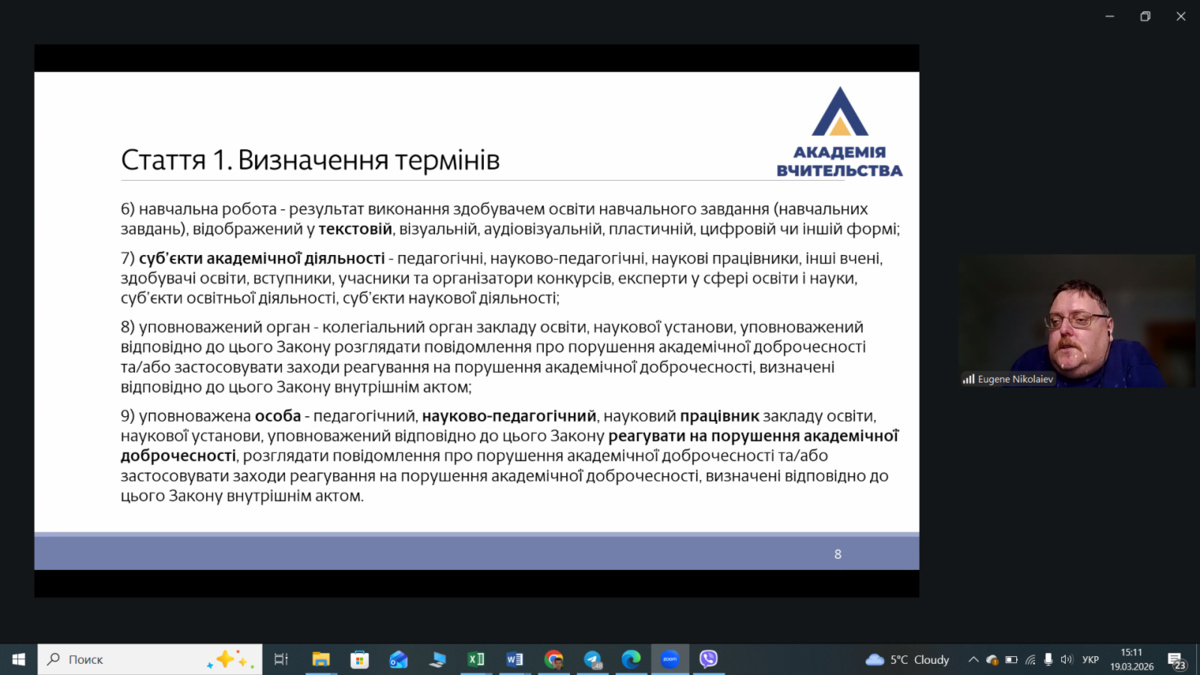Switch the УКР keyboard language
The image size is (1200, 675).
[x=1091, y=660]
